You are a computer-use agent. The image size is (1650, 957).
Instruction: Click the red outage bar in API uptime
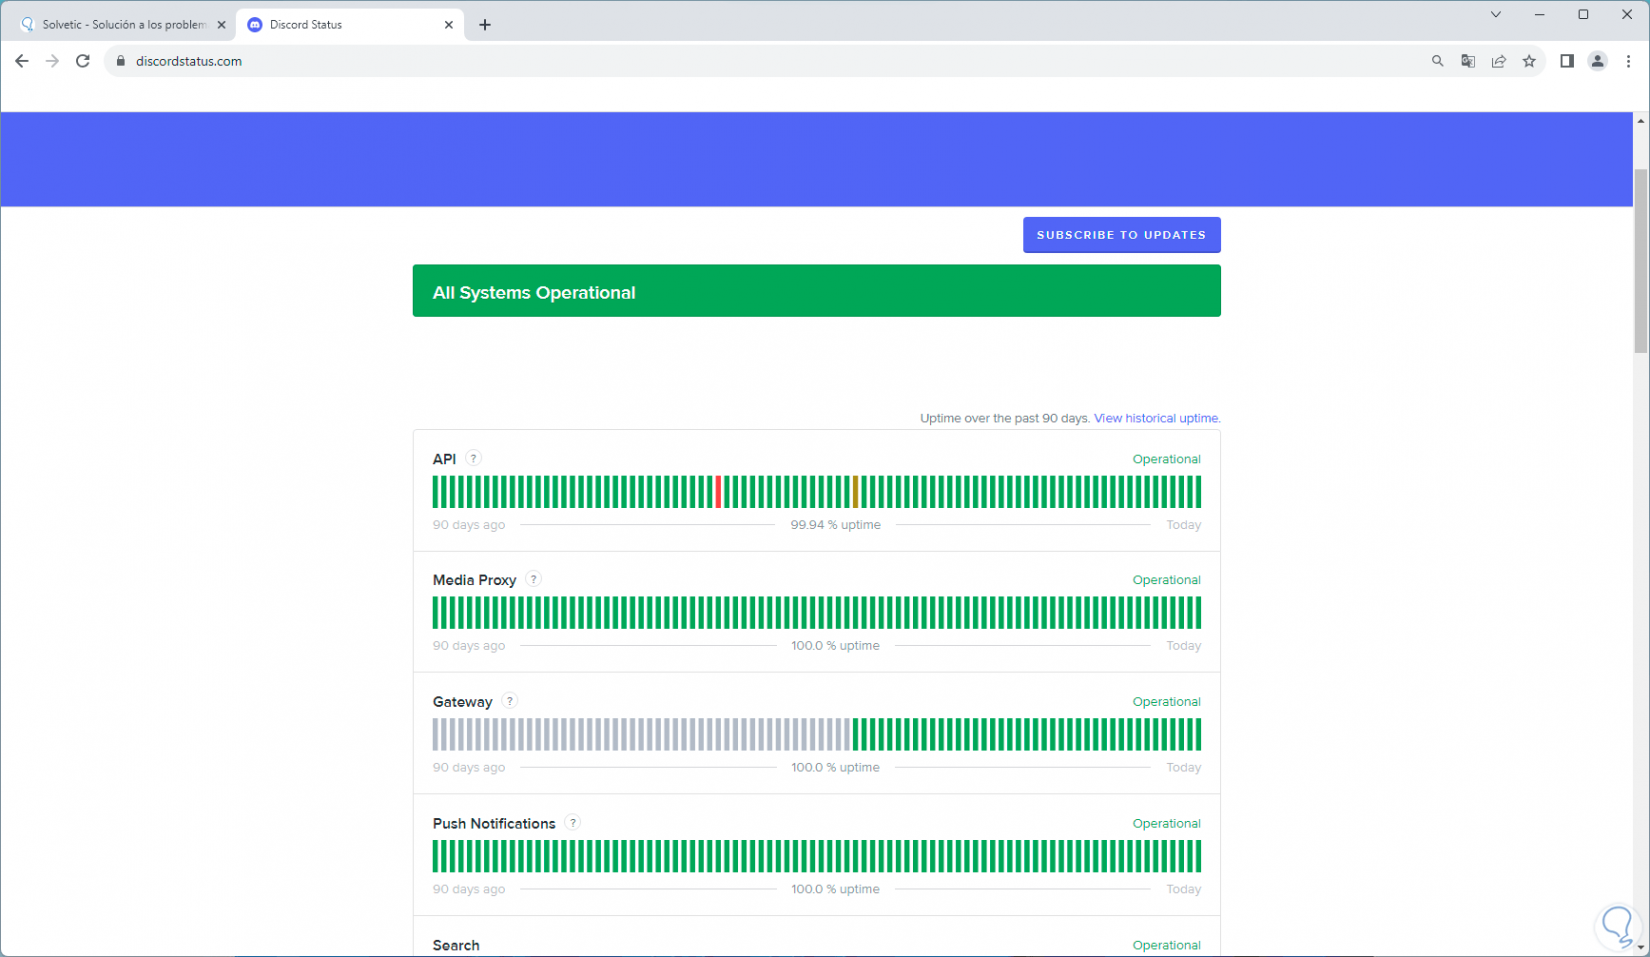(x=718, y=492)
